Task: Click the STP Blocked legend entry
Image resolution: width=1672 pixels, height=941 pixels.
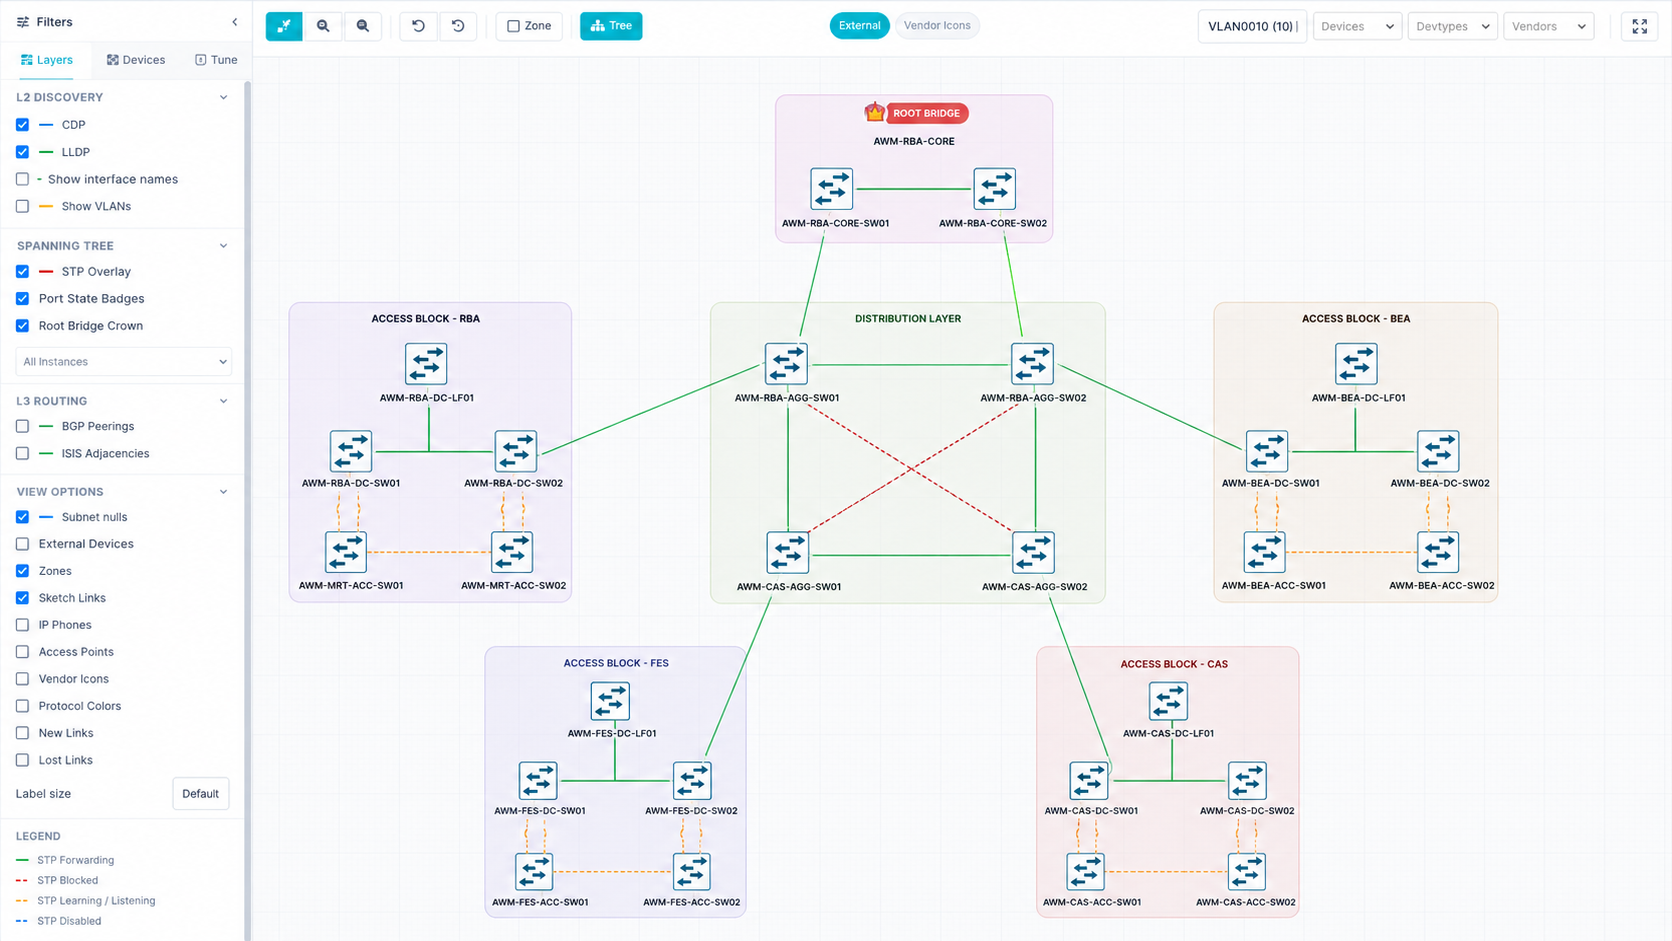Action: click(57, 880)
